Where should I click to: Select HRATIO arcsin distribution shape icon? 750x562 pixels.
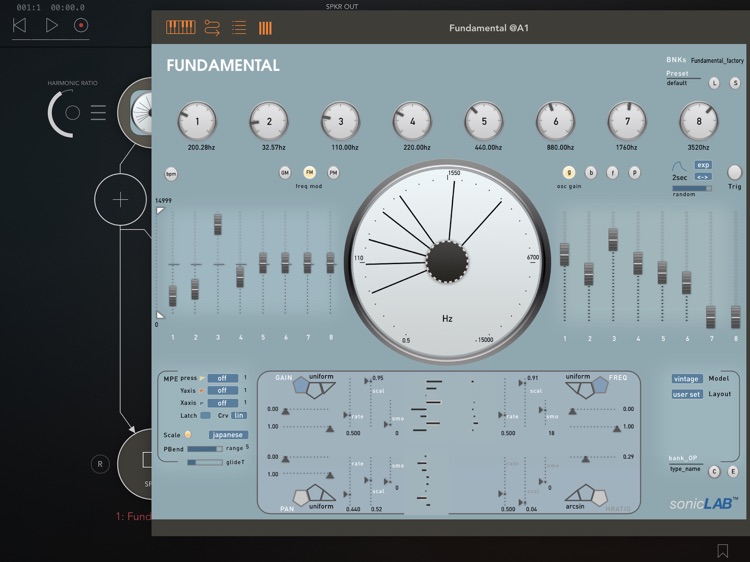click(587, 495)
